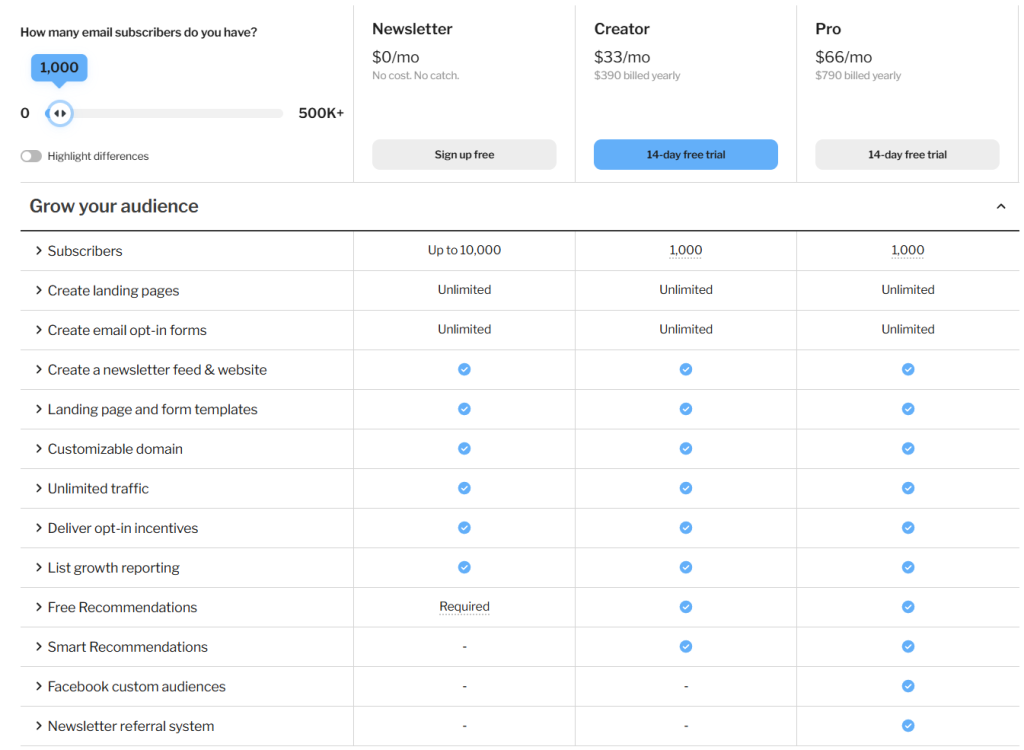Expand the Create email opt-in forms row chevron
The height and width of the screenshot is (750, 1024).
coord(39,330)
